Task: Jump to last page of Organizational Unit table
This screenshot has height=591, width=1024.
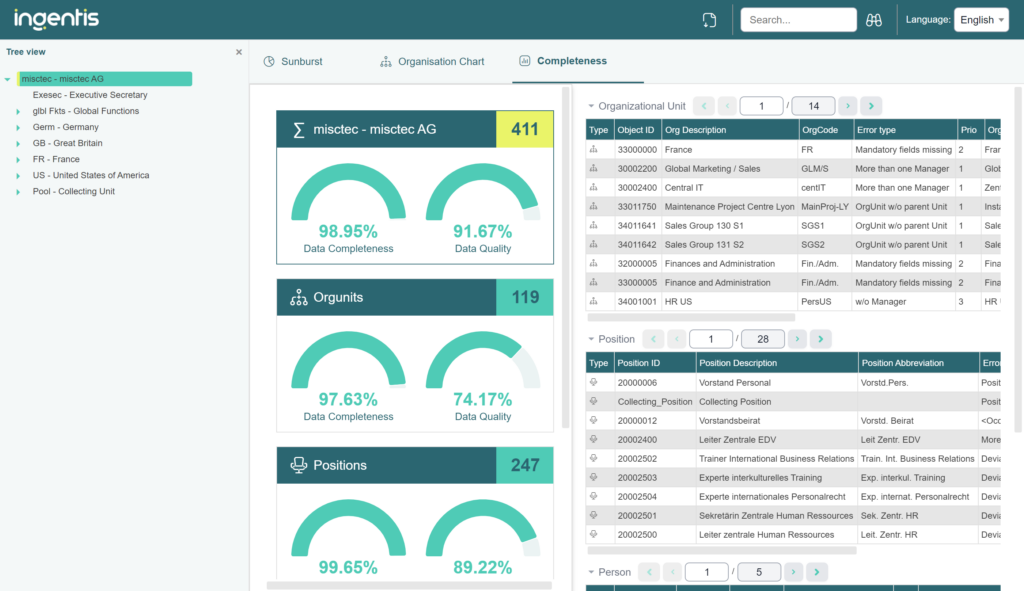Action: tap(871, 106)
